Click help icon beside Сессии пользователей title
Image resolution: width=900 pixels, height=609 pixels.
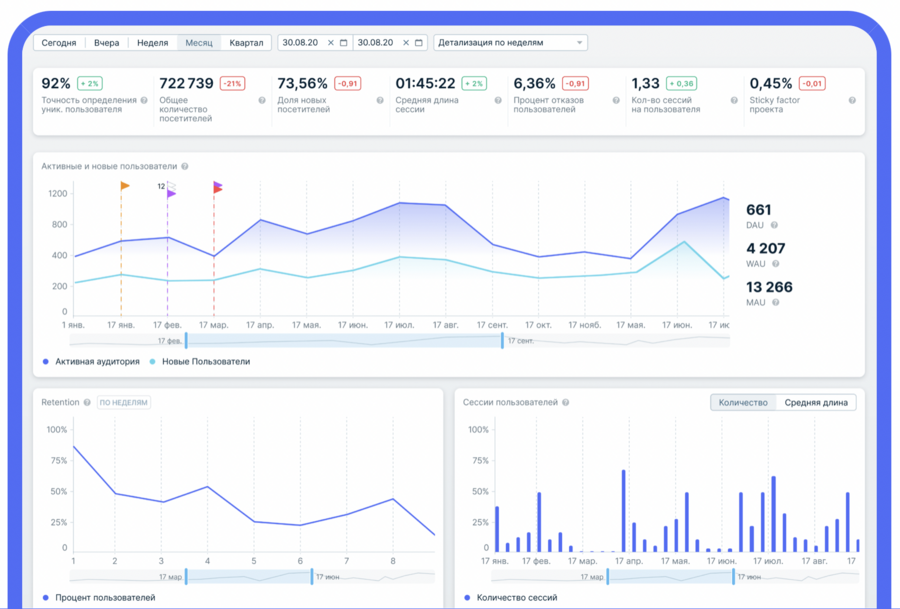coord(566,403)
